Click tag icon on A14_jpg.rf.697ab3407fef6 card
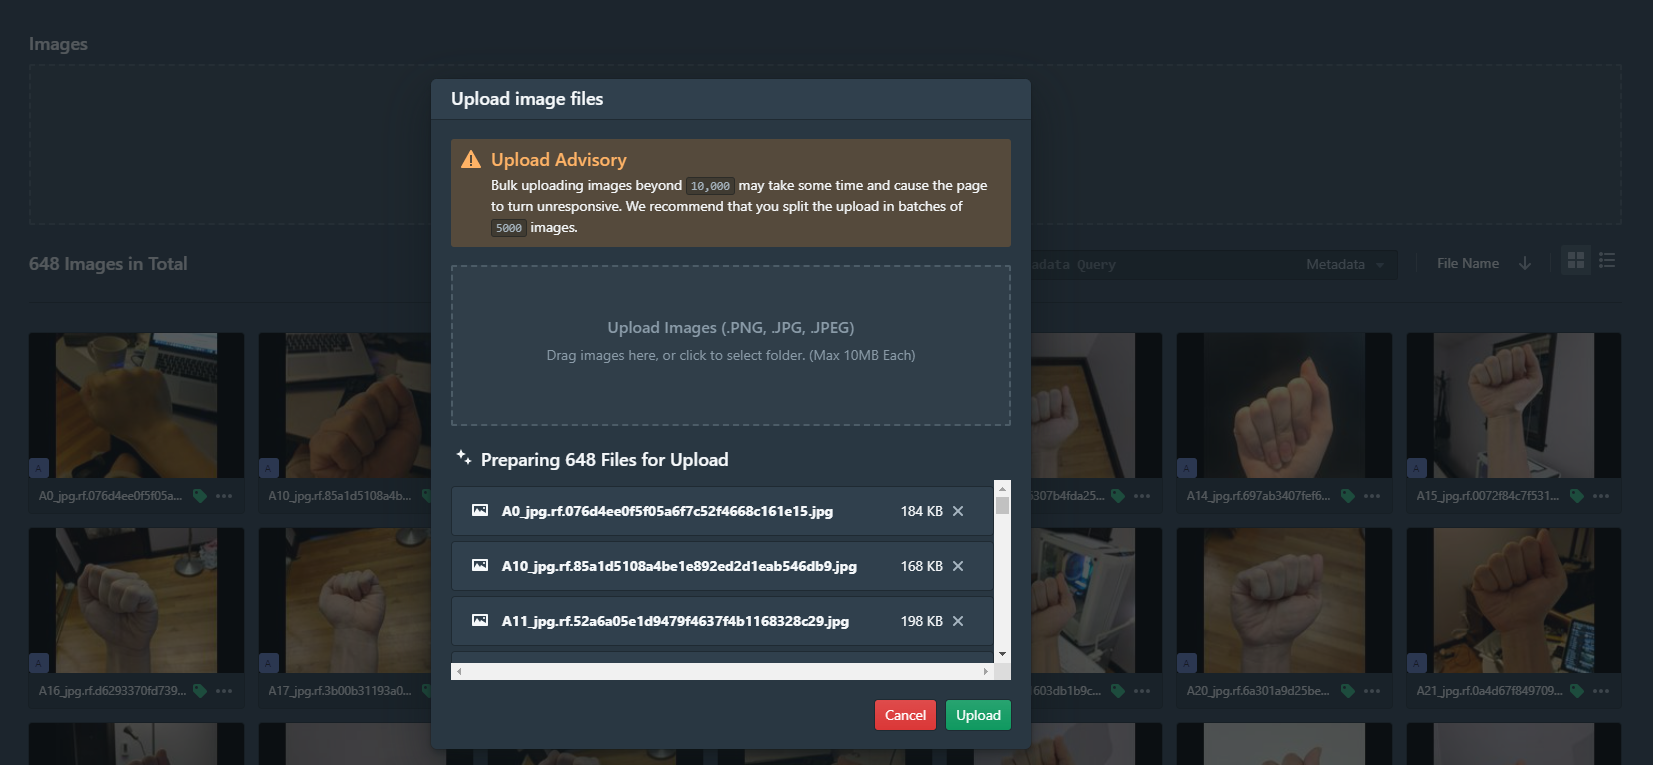The height and width of the screenshot is (765, 1653). click(1348, 496)
